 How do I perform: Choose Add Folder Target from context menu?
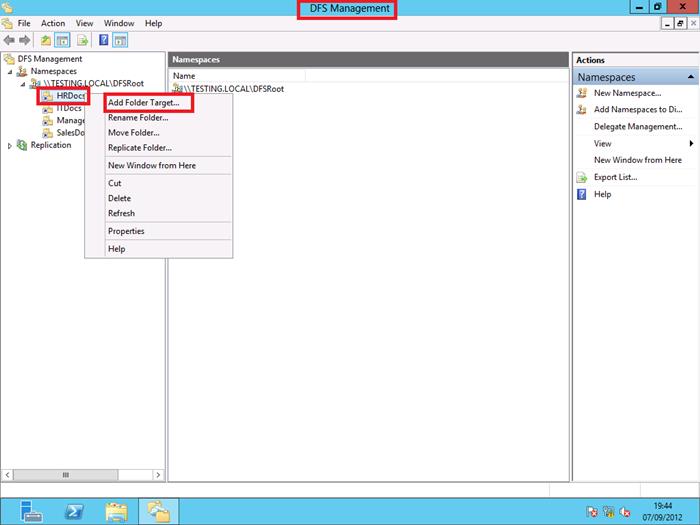click(x=143, y=103)
